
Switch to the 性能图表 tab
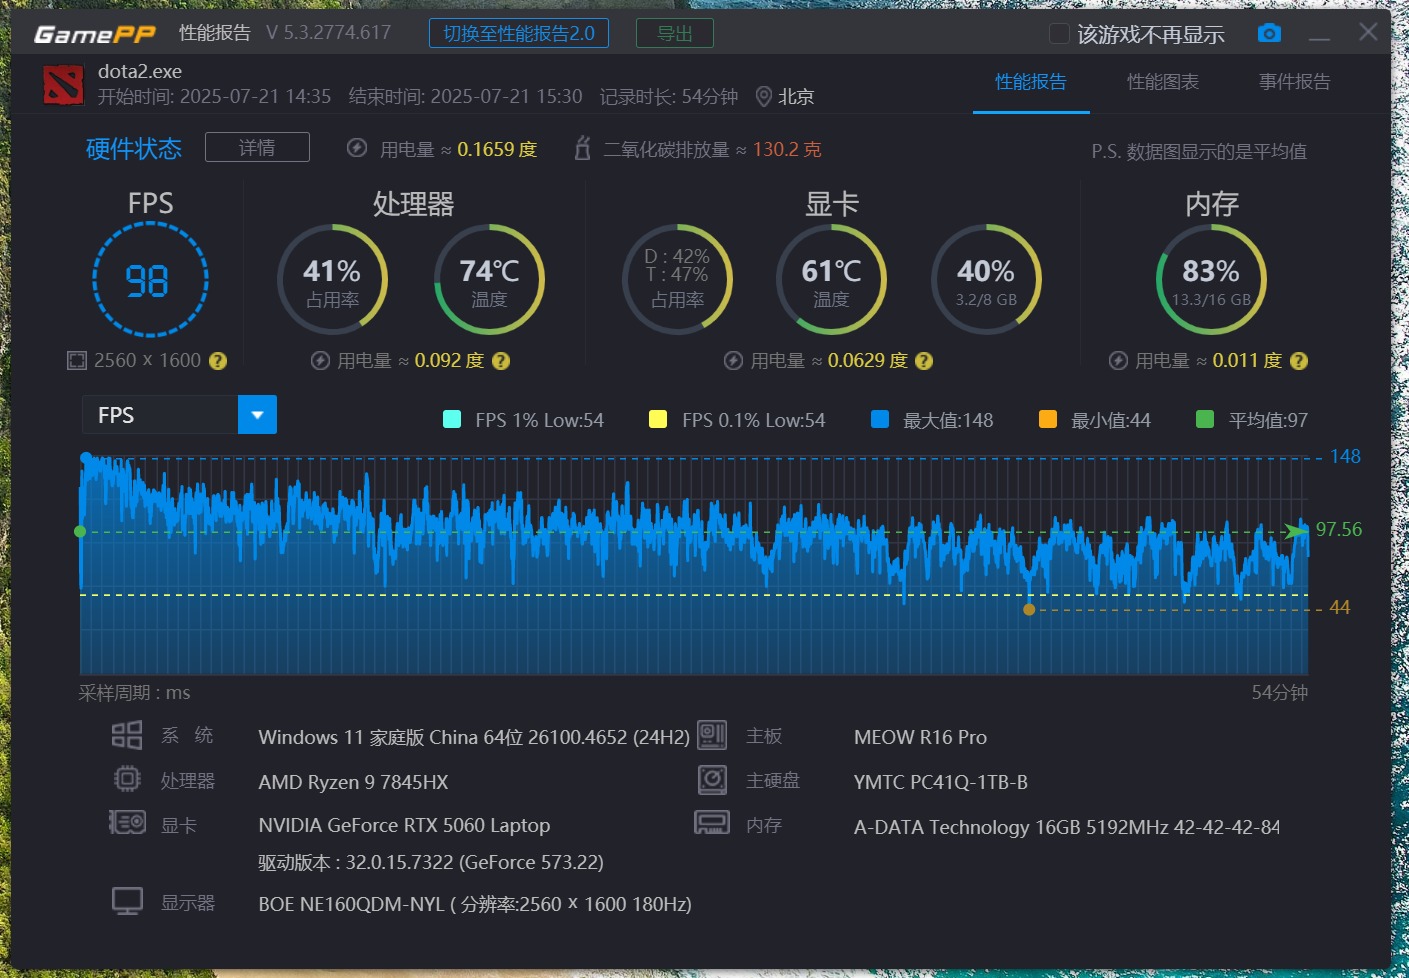(1163, 82)
